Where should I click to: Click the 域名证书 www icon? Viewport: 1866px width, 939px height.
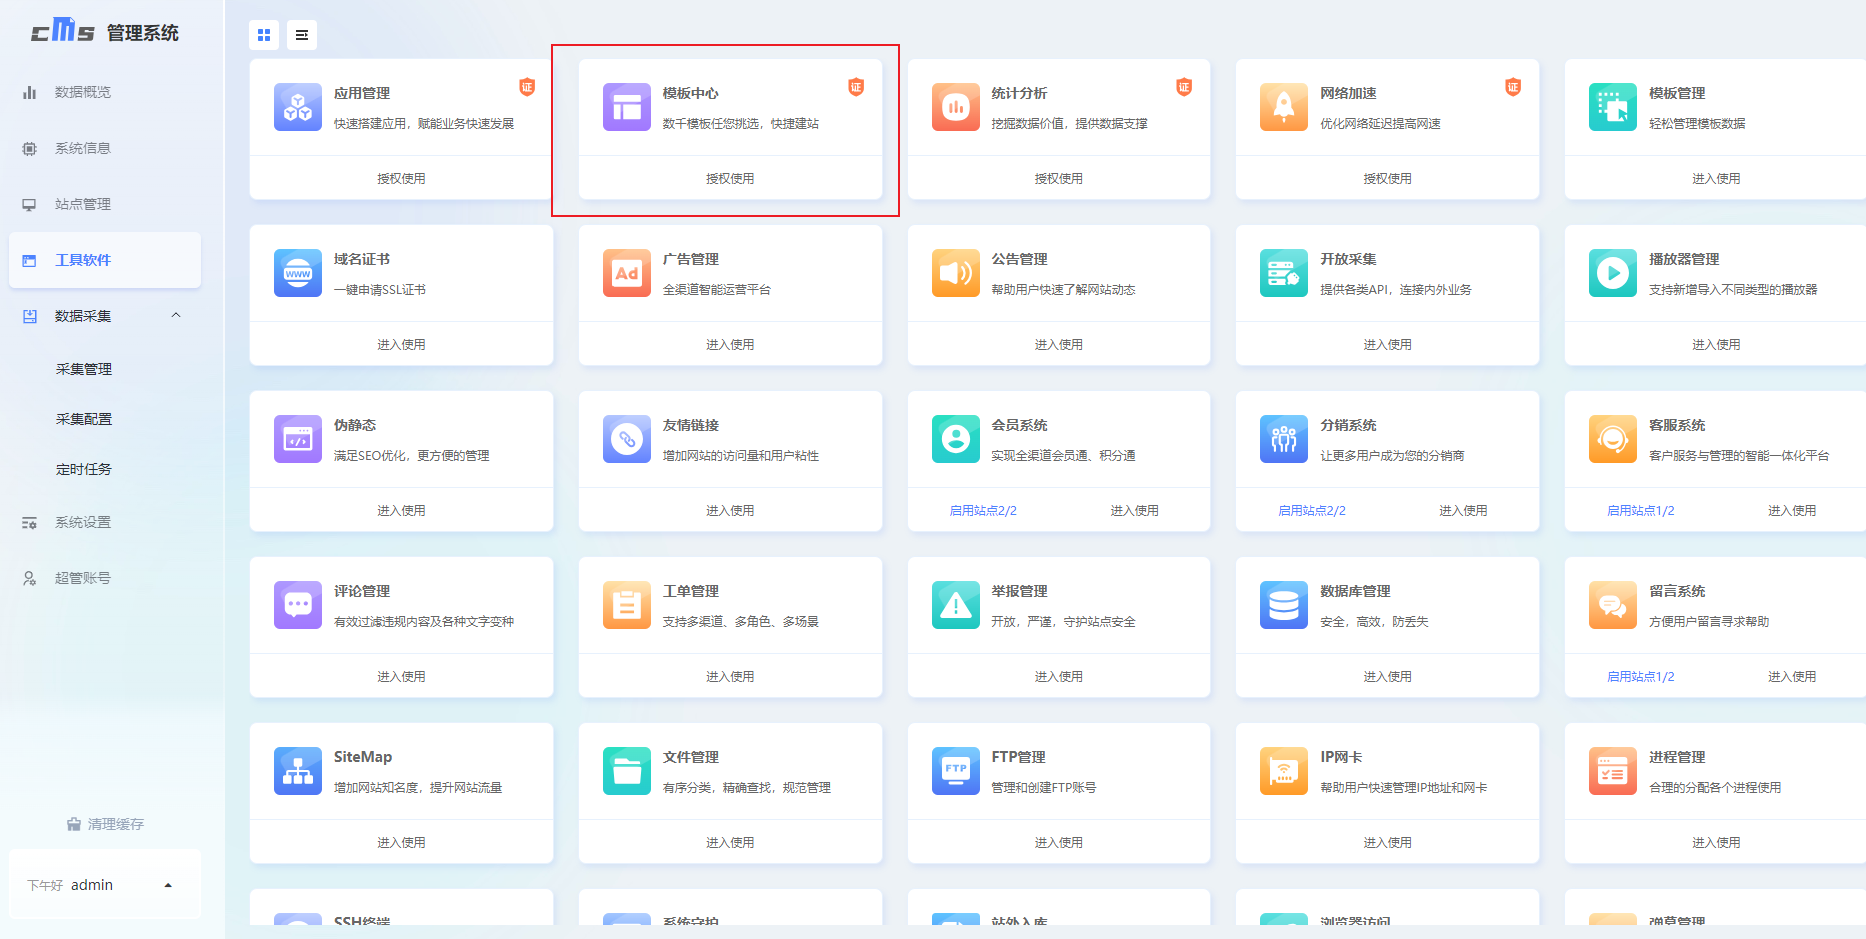point(298,273)
